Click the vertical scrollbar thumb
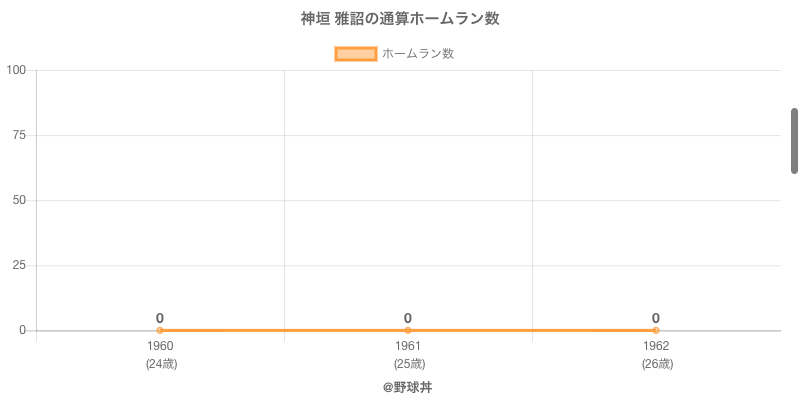The width and height of the screenshot is (800, 400). click(x=794, y=140)
